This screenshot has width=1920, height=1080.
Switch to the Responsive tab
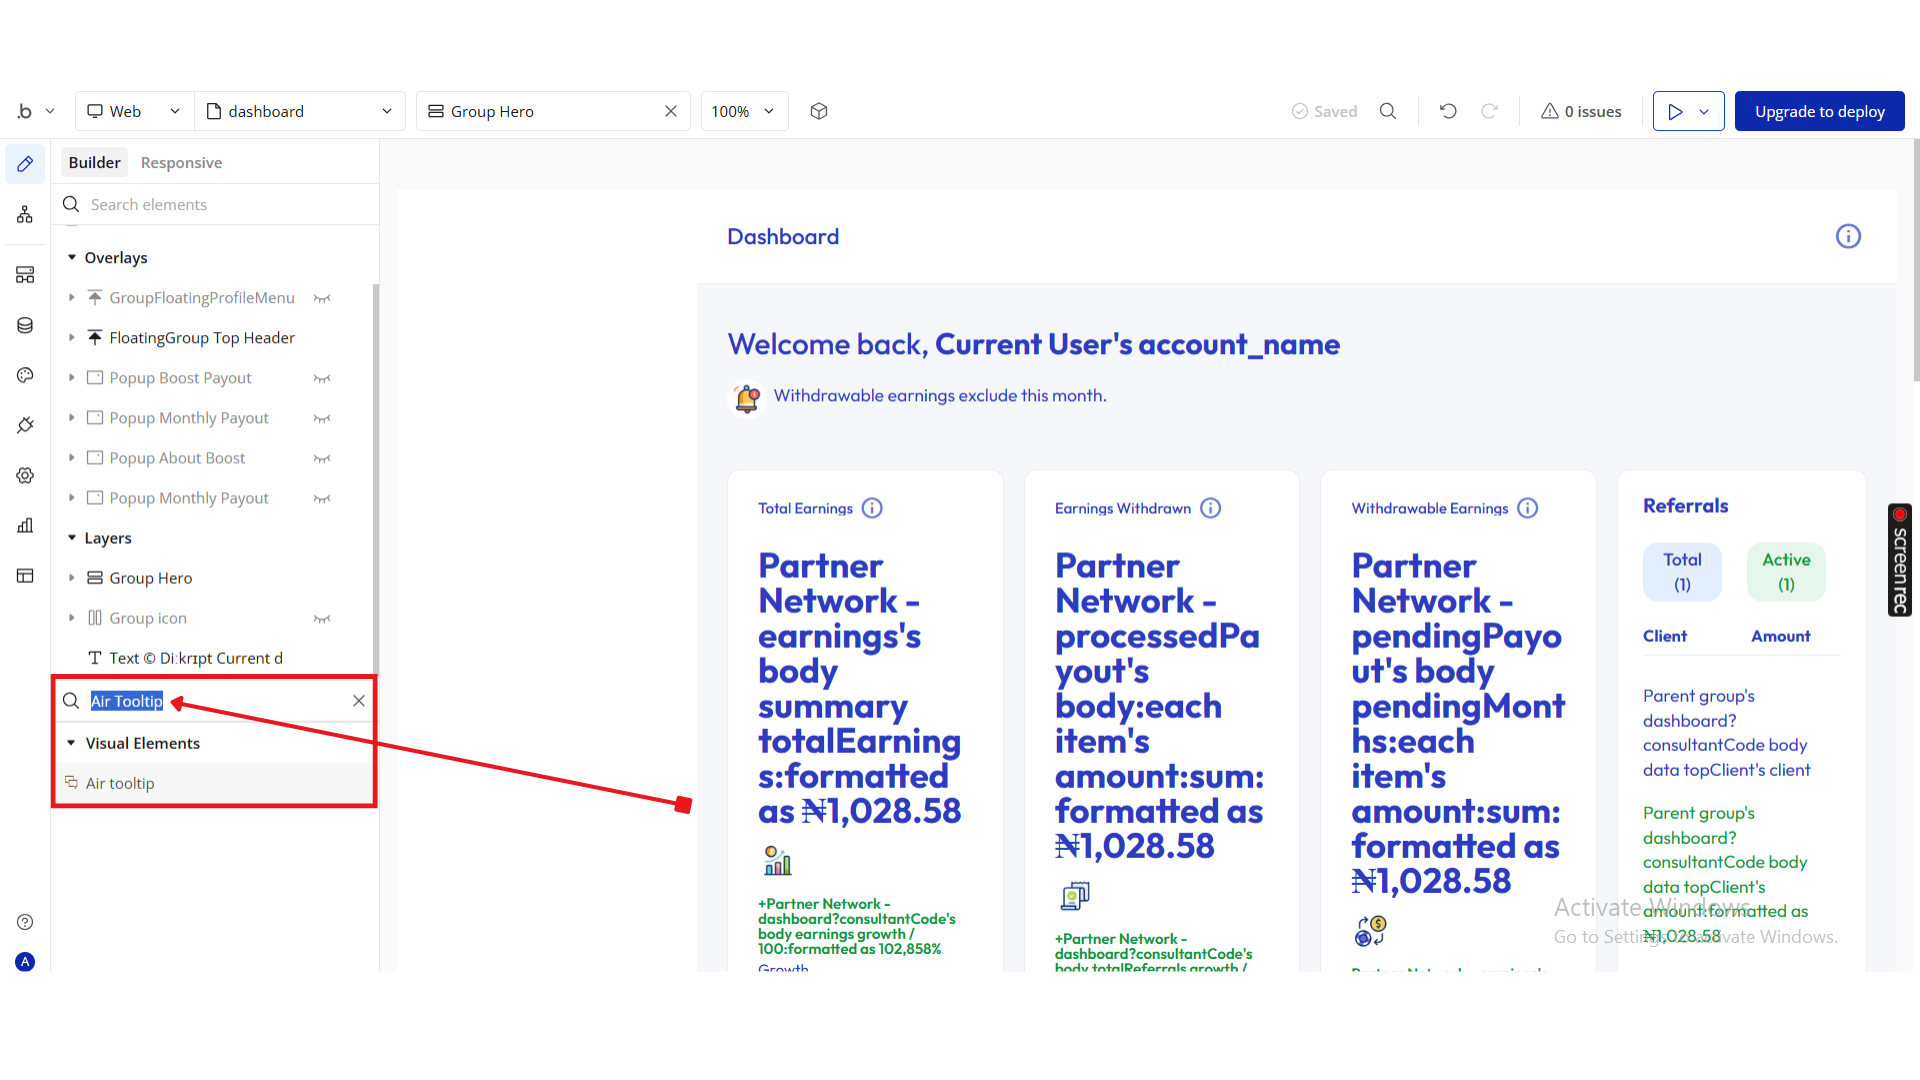click(181, 162)
